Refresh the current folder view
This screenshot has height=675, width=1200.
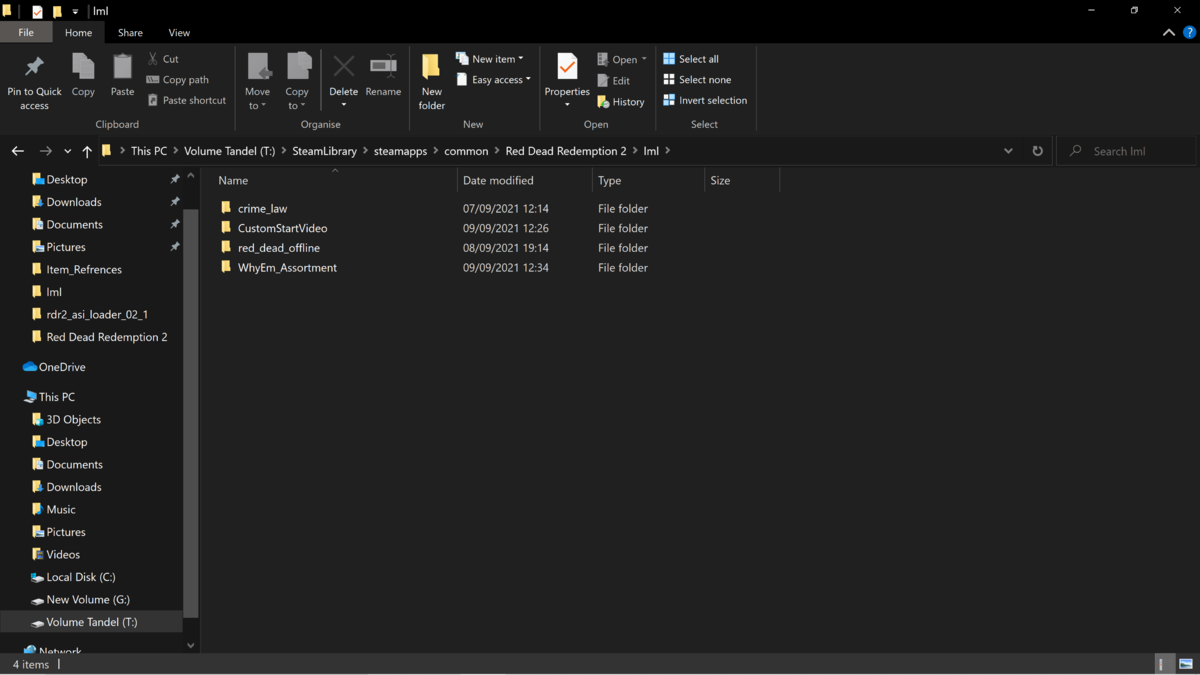pos(1037,151)
